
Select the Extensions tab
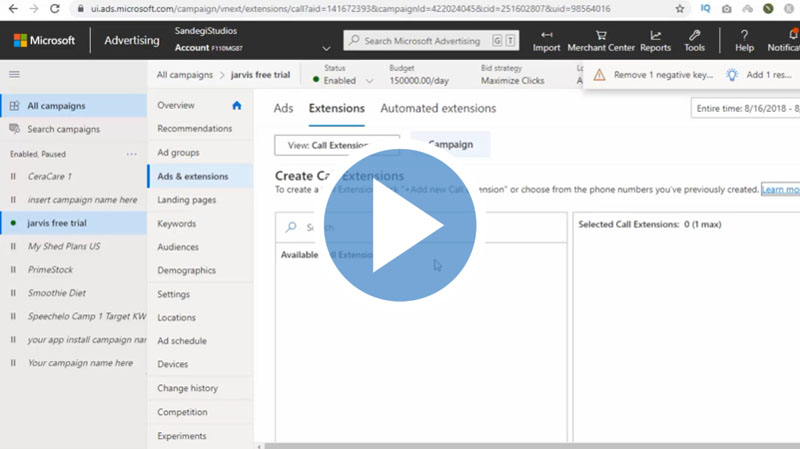coord(337,108)
